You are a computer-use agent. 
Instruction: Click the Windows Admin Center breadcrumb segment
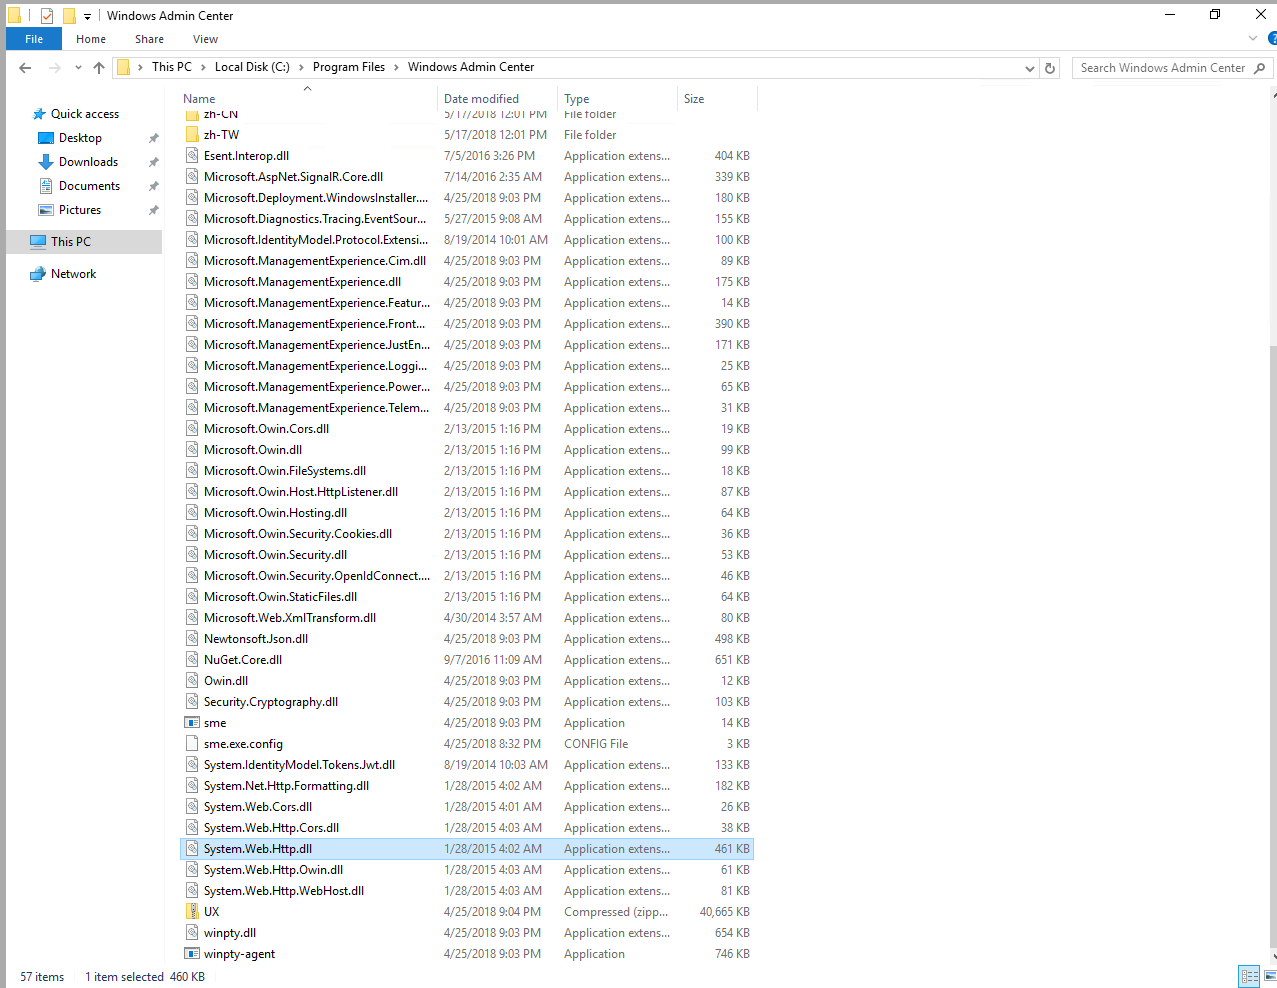tap(471, 67)
